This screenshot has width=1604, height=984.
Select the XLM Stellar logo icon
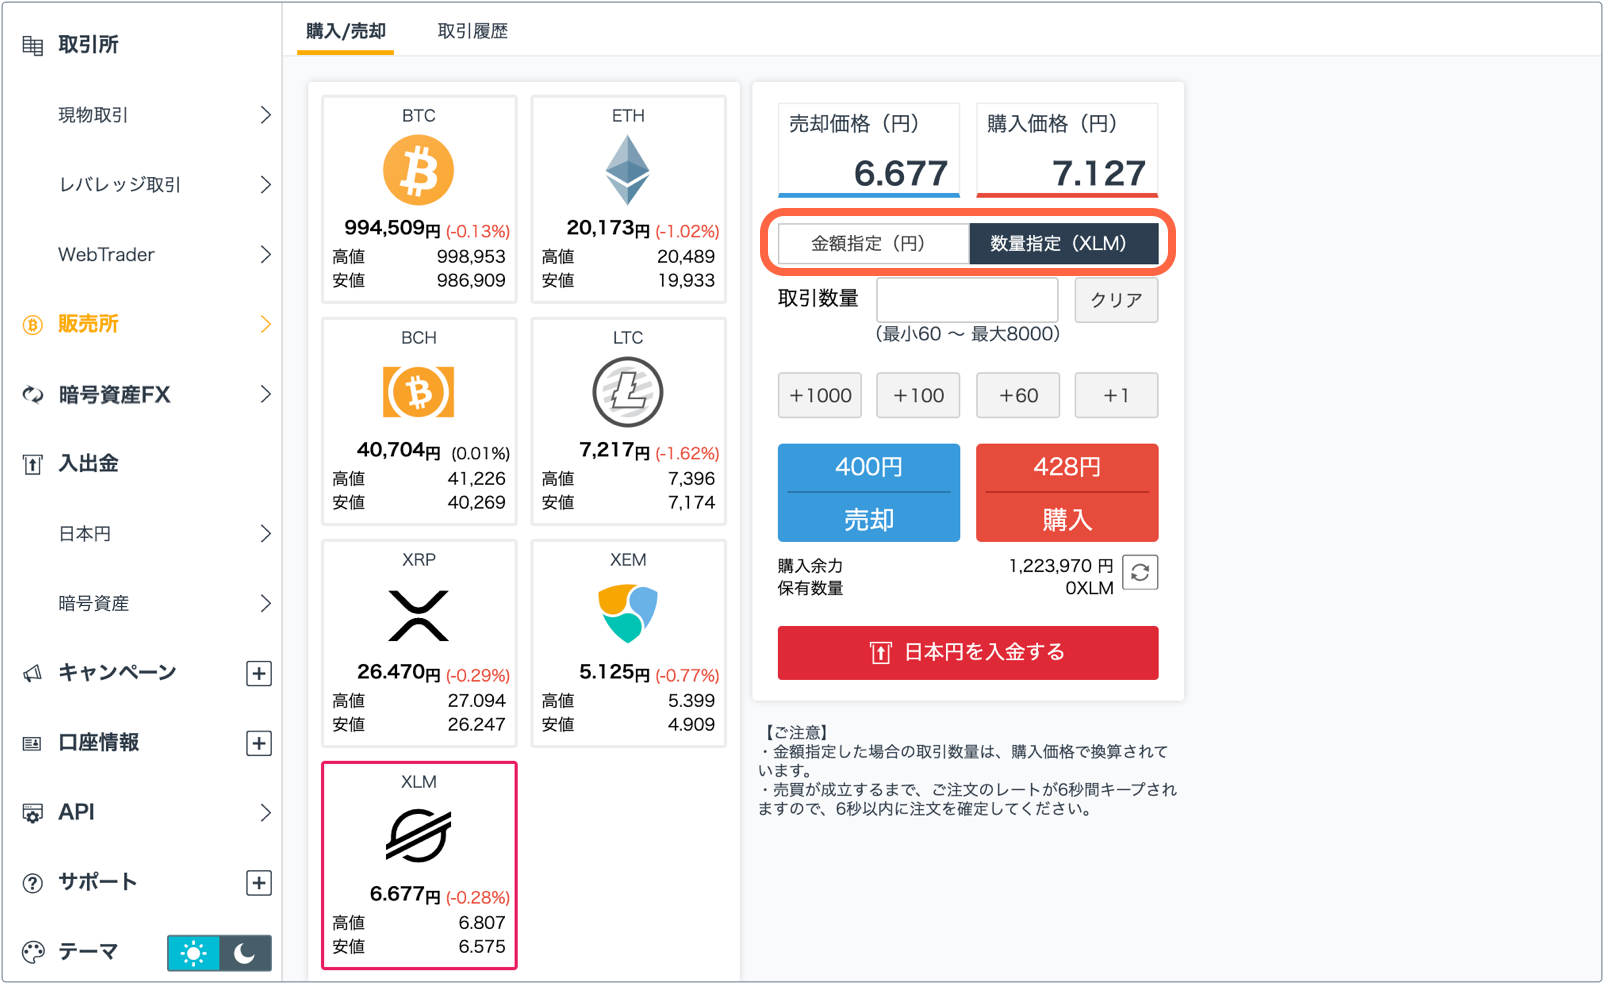pyautogui.click(x=418, y=836)
